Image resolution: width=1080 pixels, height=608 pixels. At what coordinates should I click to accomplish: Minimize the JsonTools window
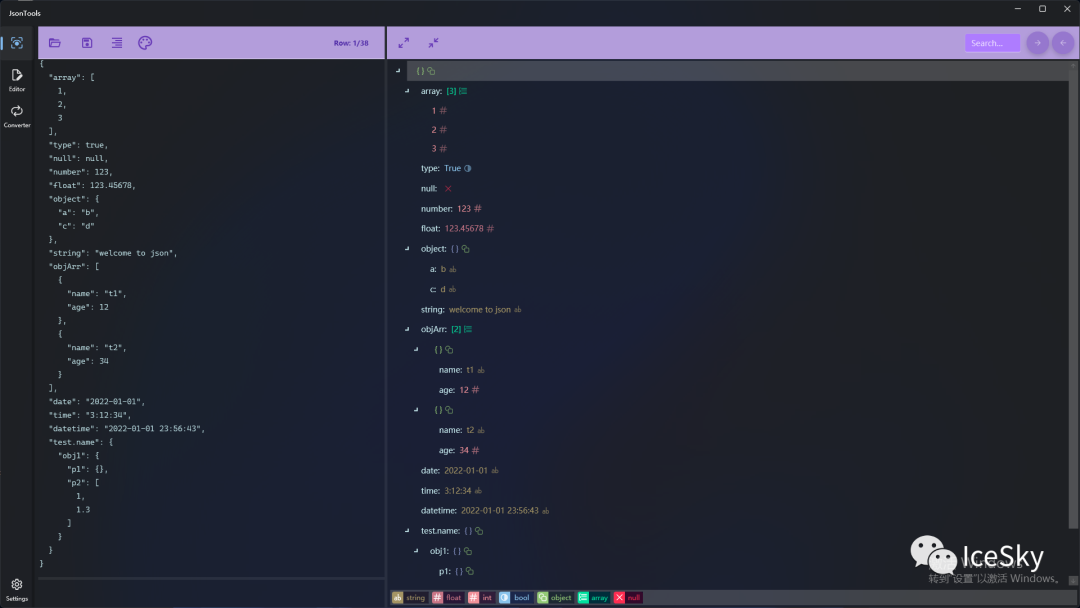click(1017, 9)
